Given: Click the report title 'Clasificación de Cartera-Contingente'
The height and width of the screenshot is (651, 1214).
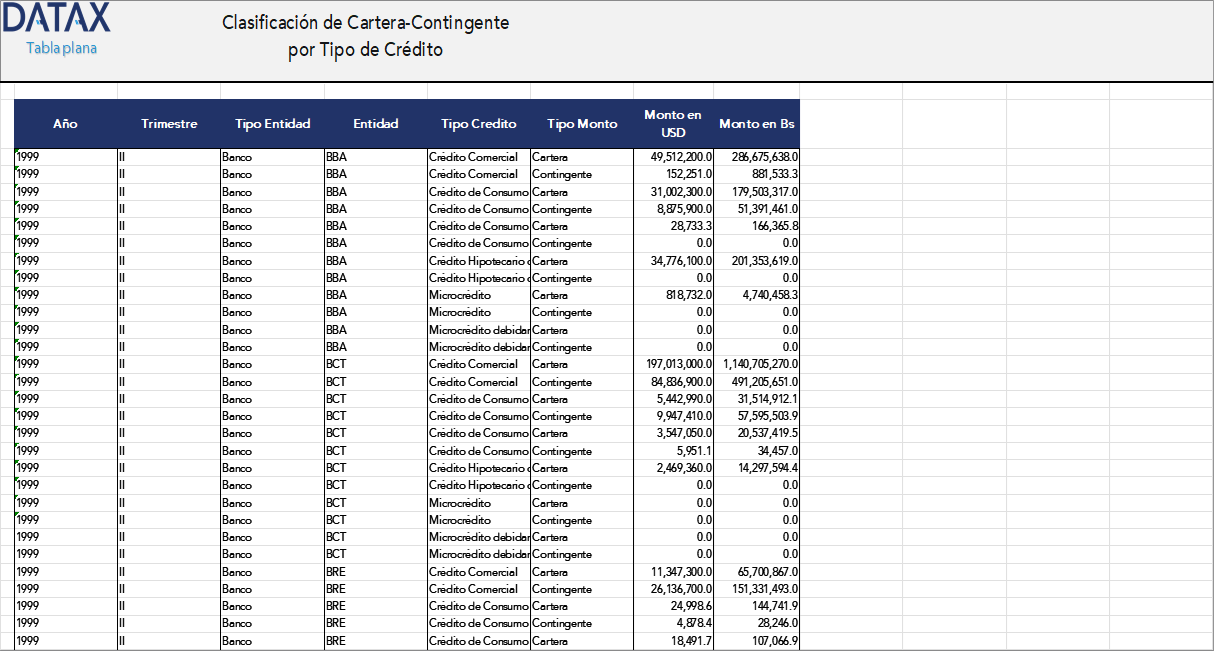Looking at the screenshot, I should click(364, 22).
